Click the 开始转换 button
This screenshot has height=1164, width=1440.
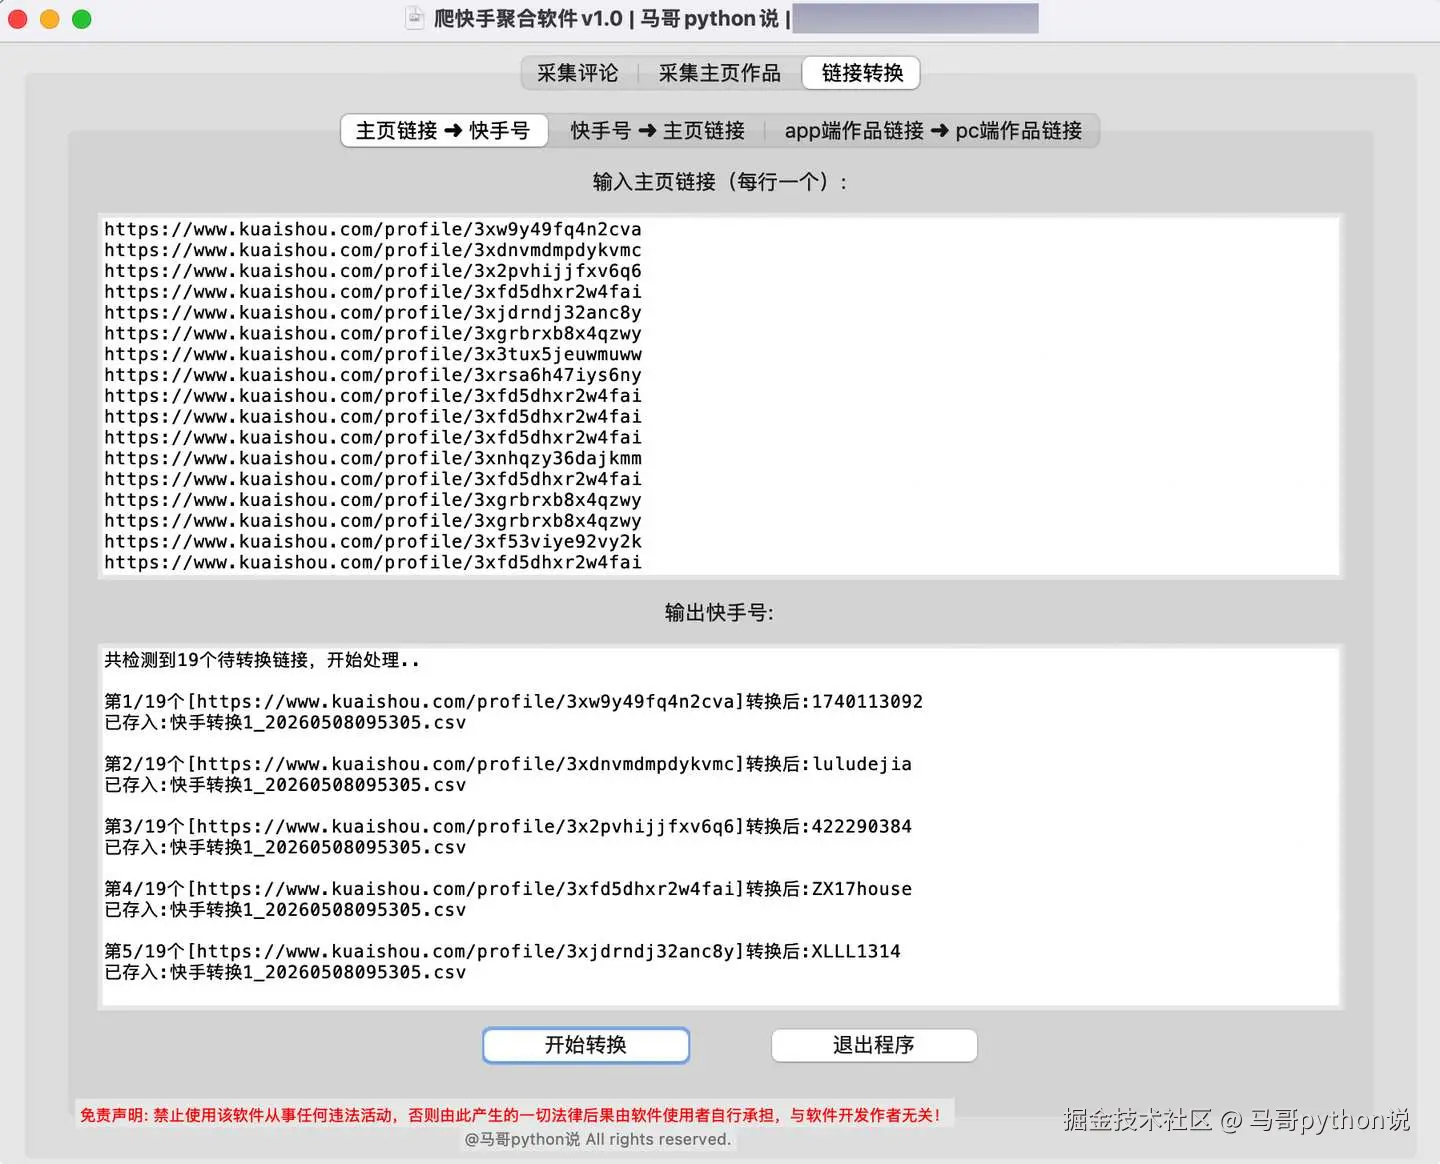pyautogui.click(x=586, y=1045)
